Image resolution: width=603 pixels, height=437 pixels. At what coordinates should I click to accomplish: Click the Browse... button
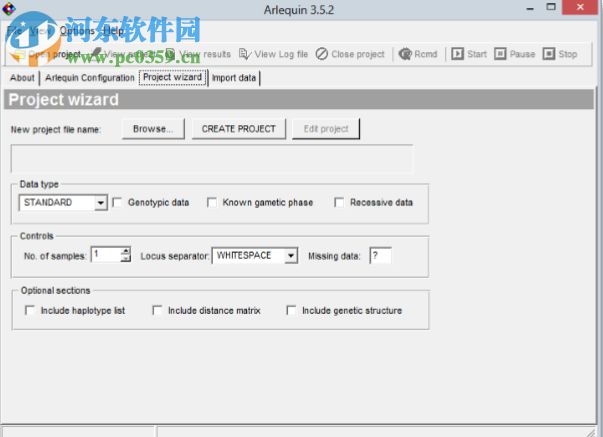pyautogui.click(x=153, y=129)
